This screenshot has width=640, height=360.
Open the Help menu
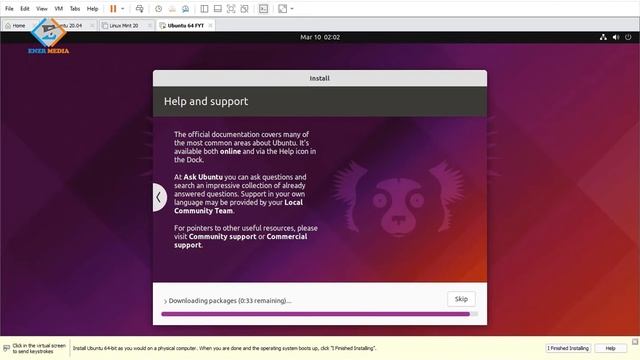pyautogui.click(x=93, y=9)
